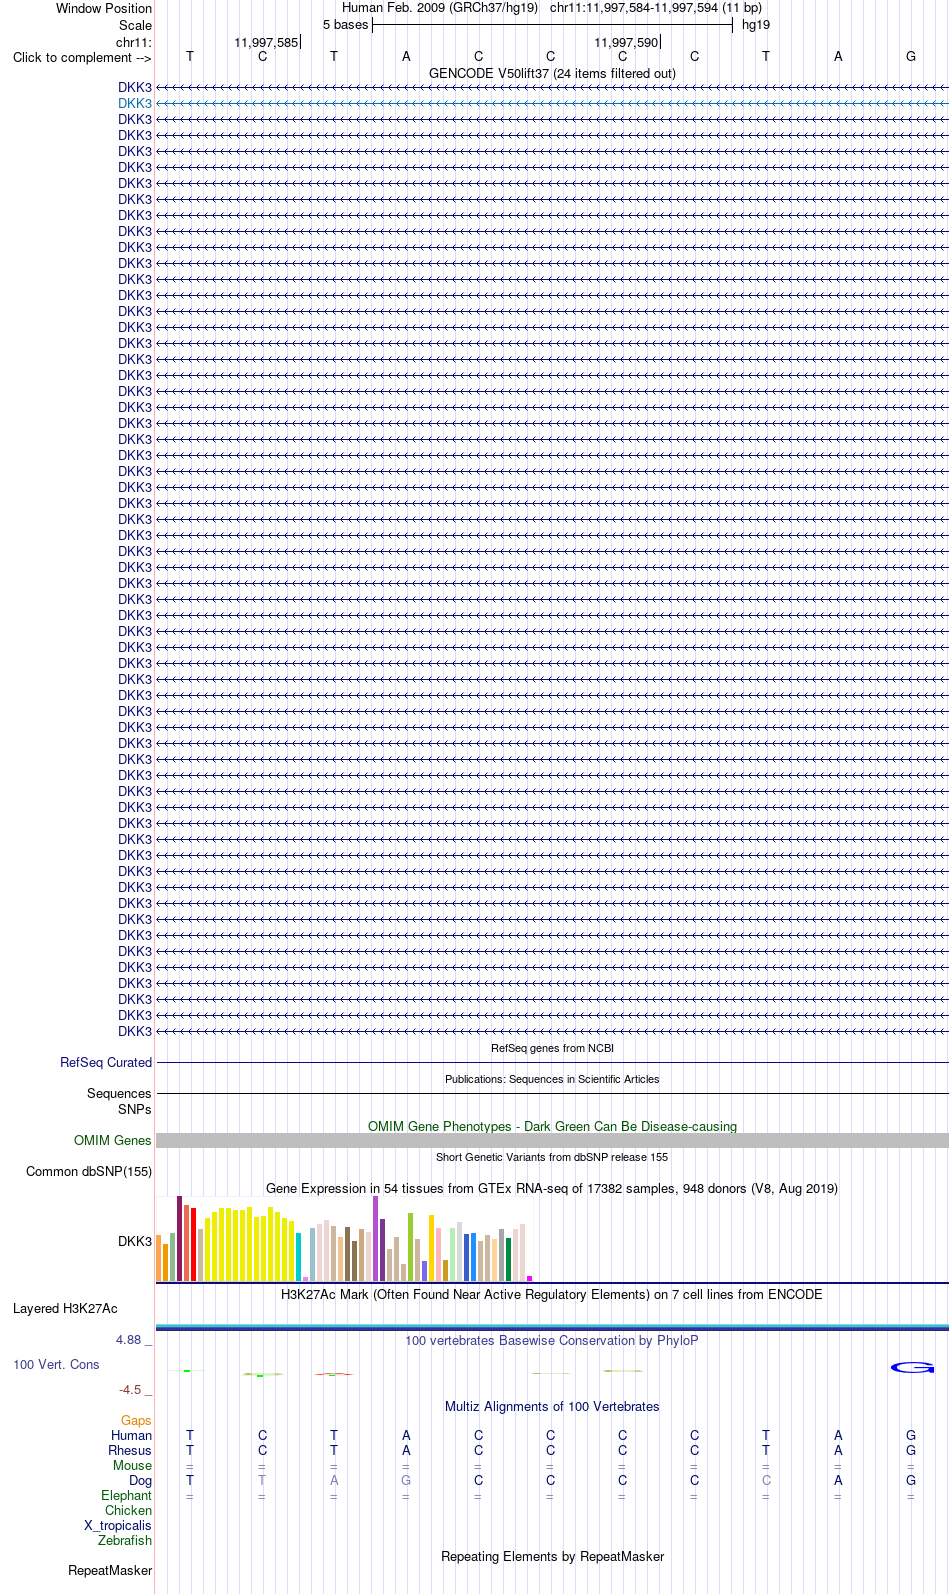Open the H3K27Ac Mark track title

click(x=552, y=1294)
